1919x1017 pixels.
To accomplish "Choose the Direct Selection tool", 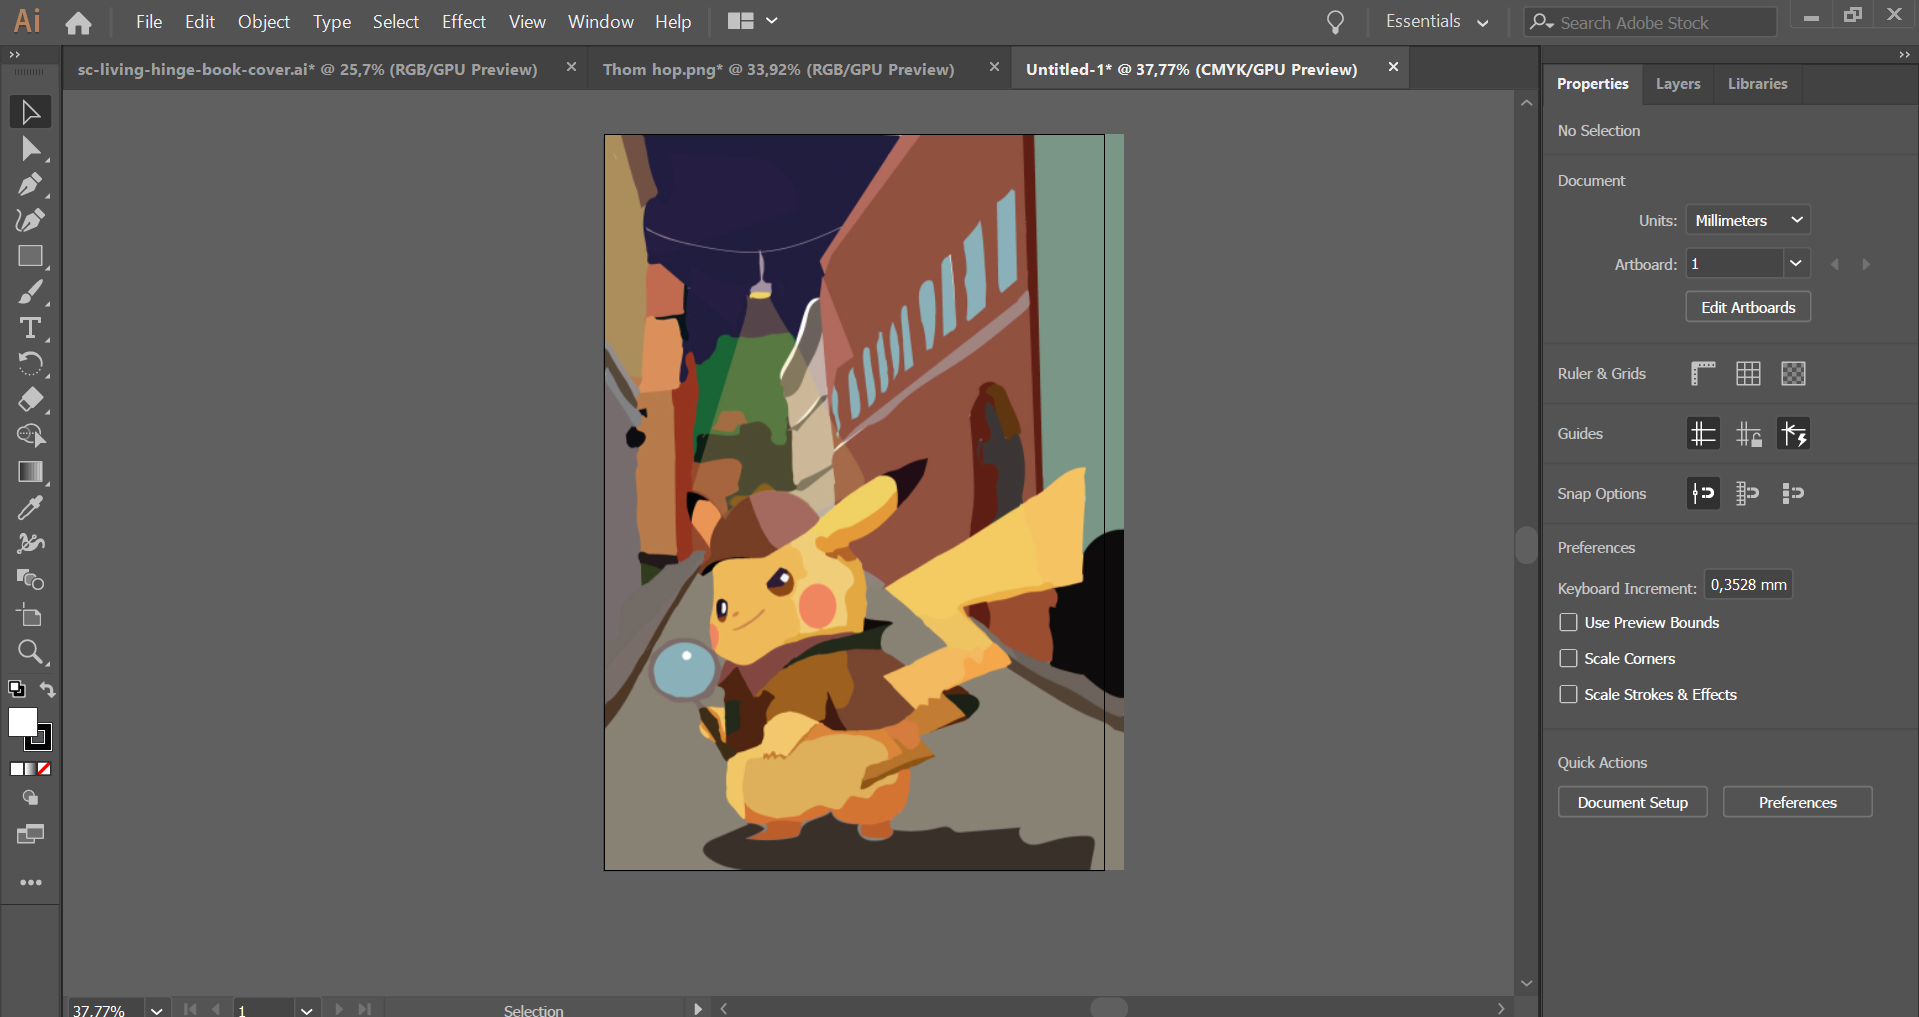I will click(x=30, y=149).
